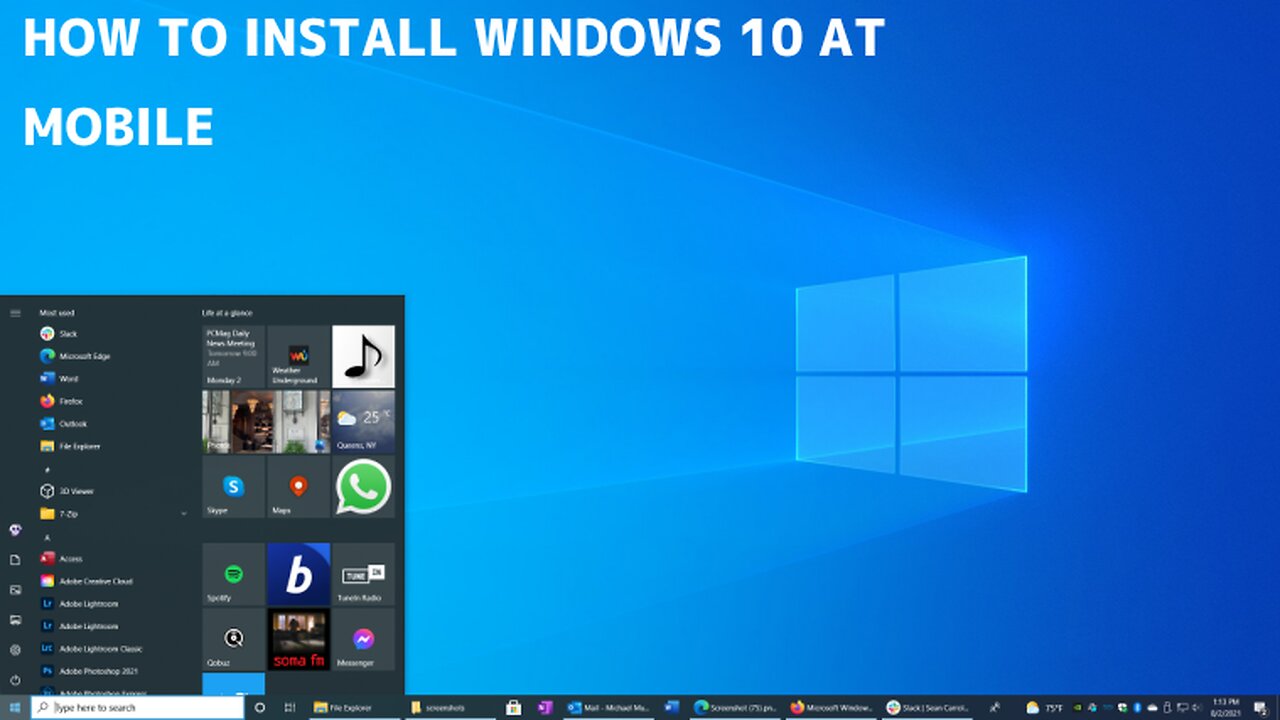Switch to the Slack taskbar window
This screenshot has width=1280, height=720.
[927, 707]
